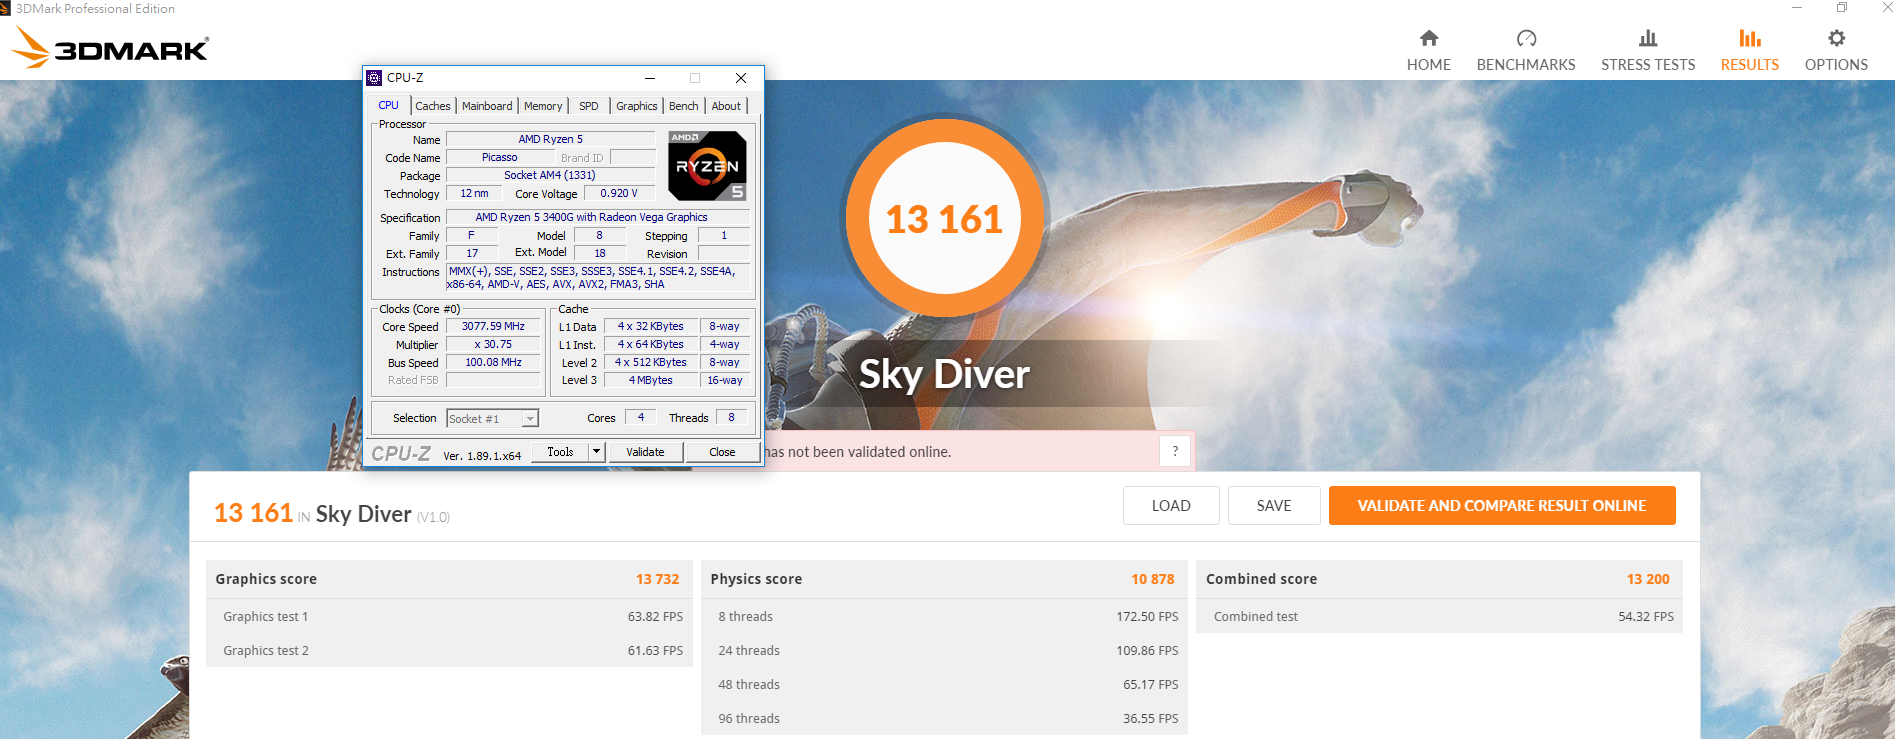Open the Memory tab in CPU-Z

click(x=543, y=106)
